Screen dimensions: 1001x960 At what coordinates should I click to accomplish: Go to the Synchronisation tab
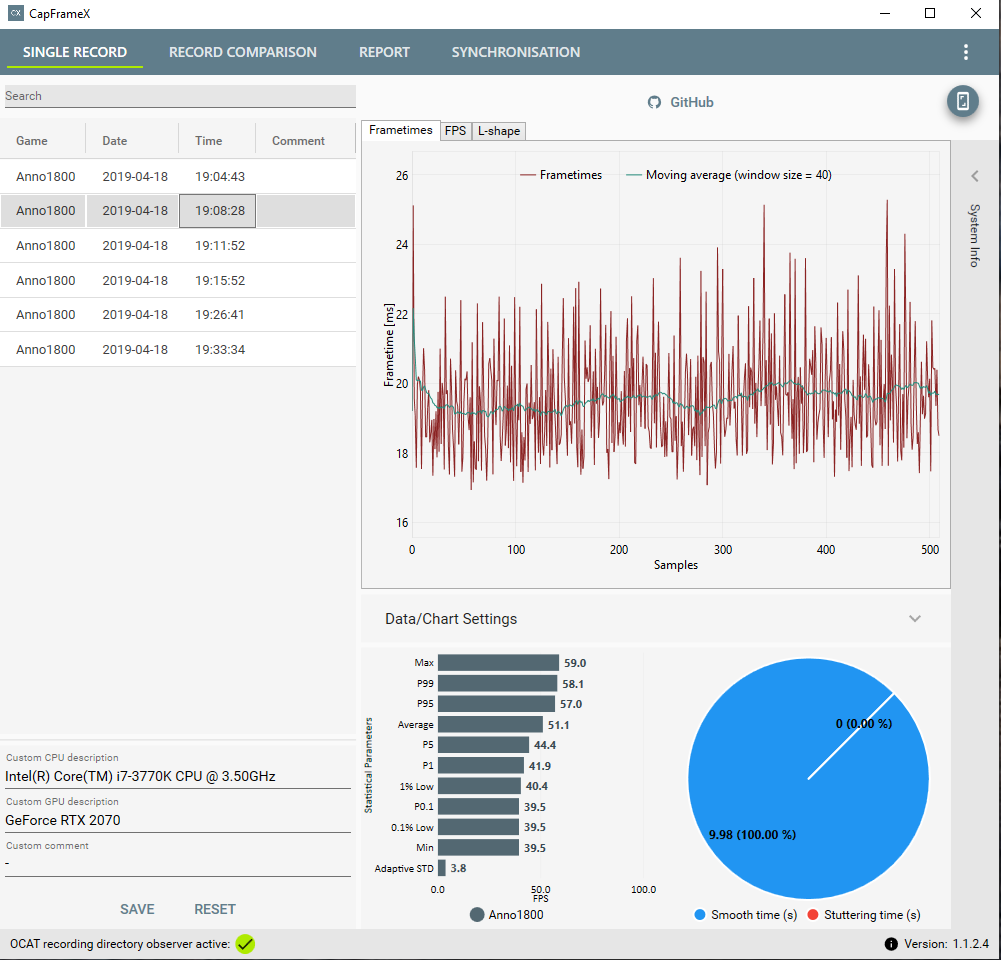(x=516, y=52)
